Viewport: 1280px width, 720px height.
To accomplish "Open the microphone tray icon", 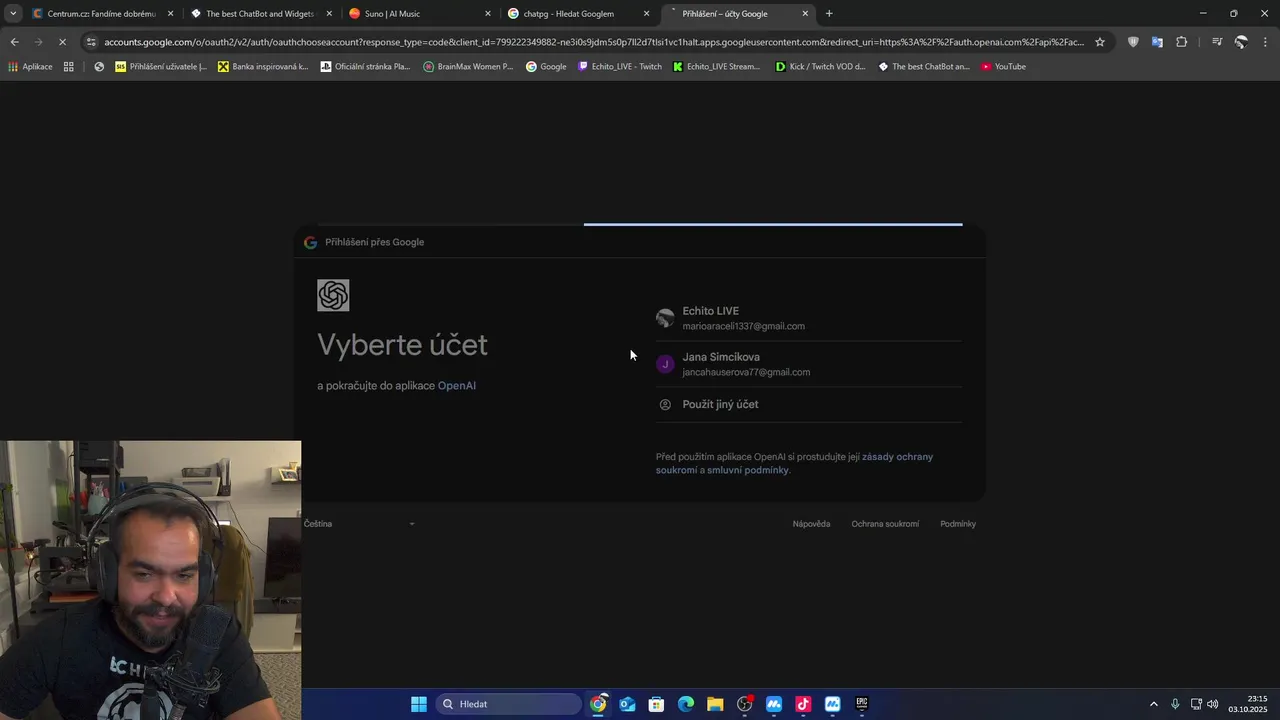I will [1175, 704].
